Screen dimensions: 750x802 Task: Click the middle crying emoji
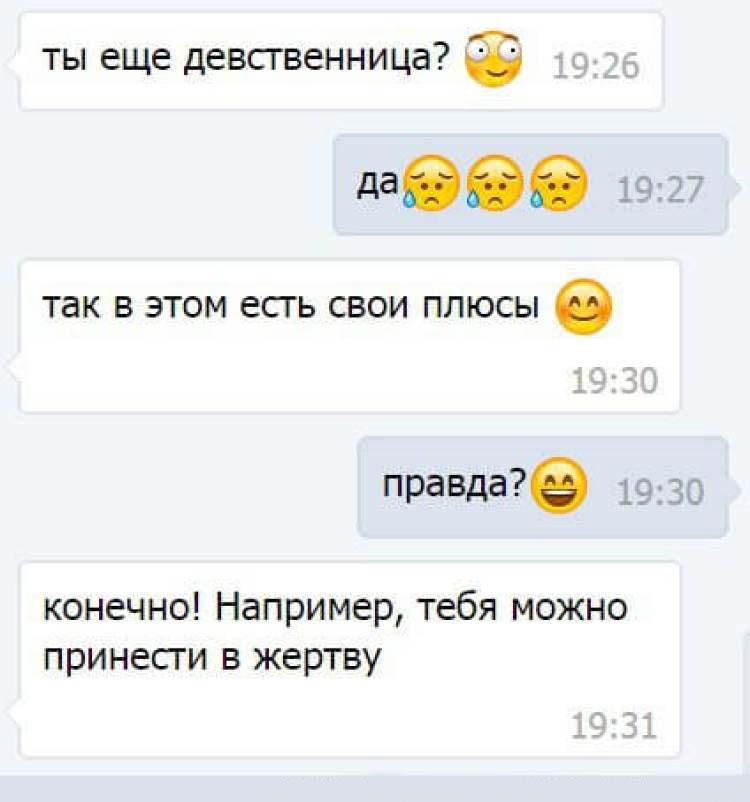point(495,183)
